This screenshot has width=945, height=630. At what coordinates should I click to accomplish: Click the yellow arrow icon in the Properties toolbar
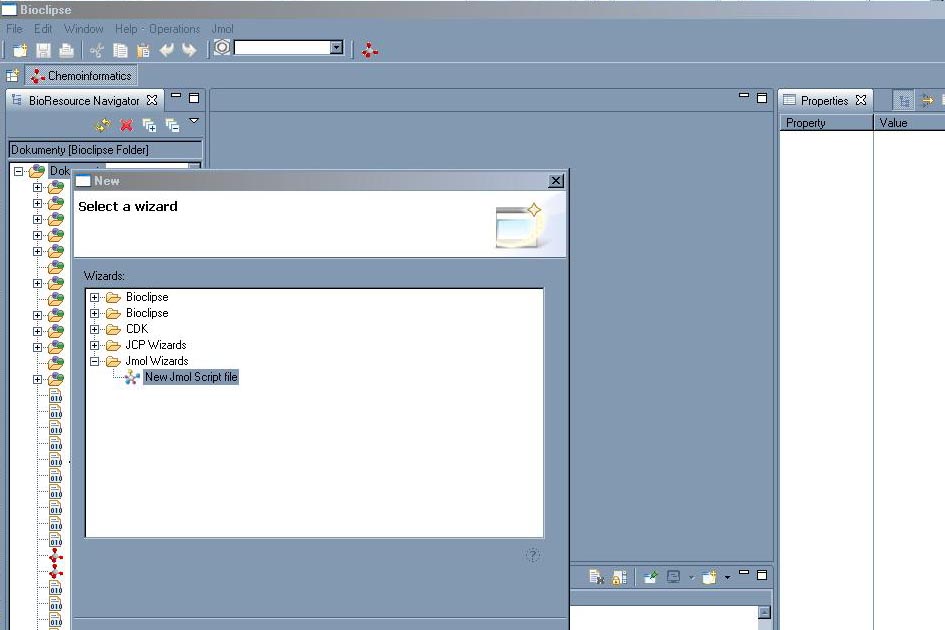pyautogui.click(x=927, y=101)
